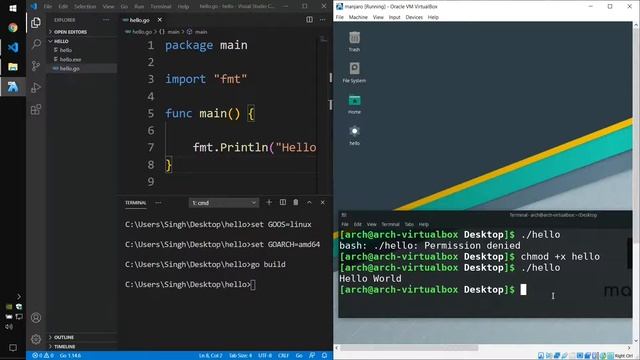Open the VirtualBox View menu
The height and width of the screenshot is (360, 640).
[378, 17]
